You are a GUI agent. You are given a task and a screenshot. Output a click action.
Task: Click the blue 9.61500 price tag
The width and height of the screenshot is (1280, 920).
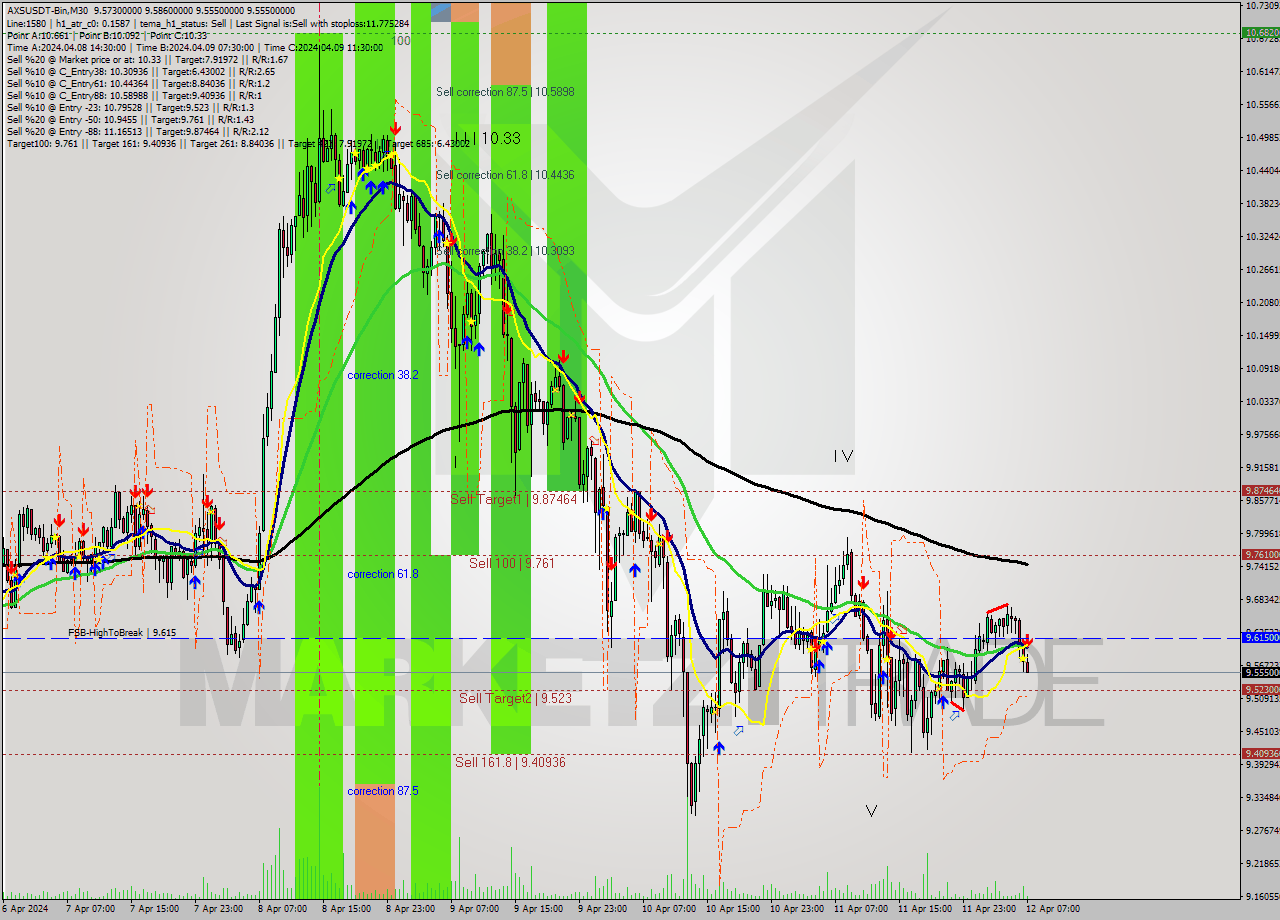pyautogui.click(x=1259, y=637)
